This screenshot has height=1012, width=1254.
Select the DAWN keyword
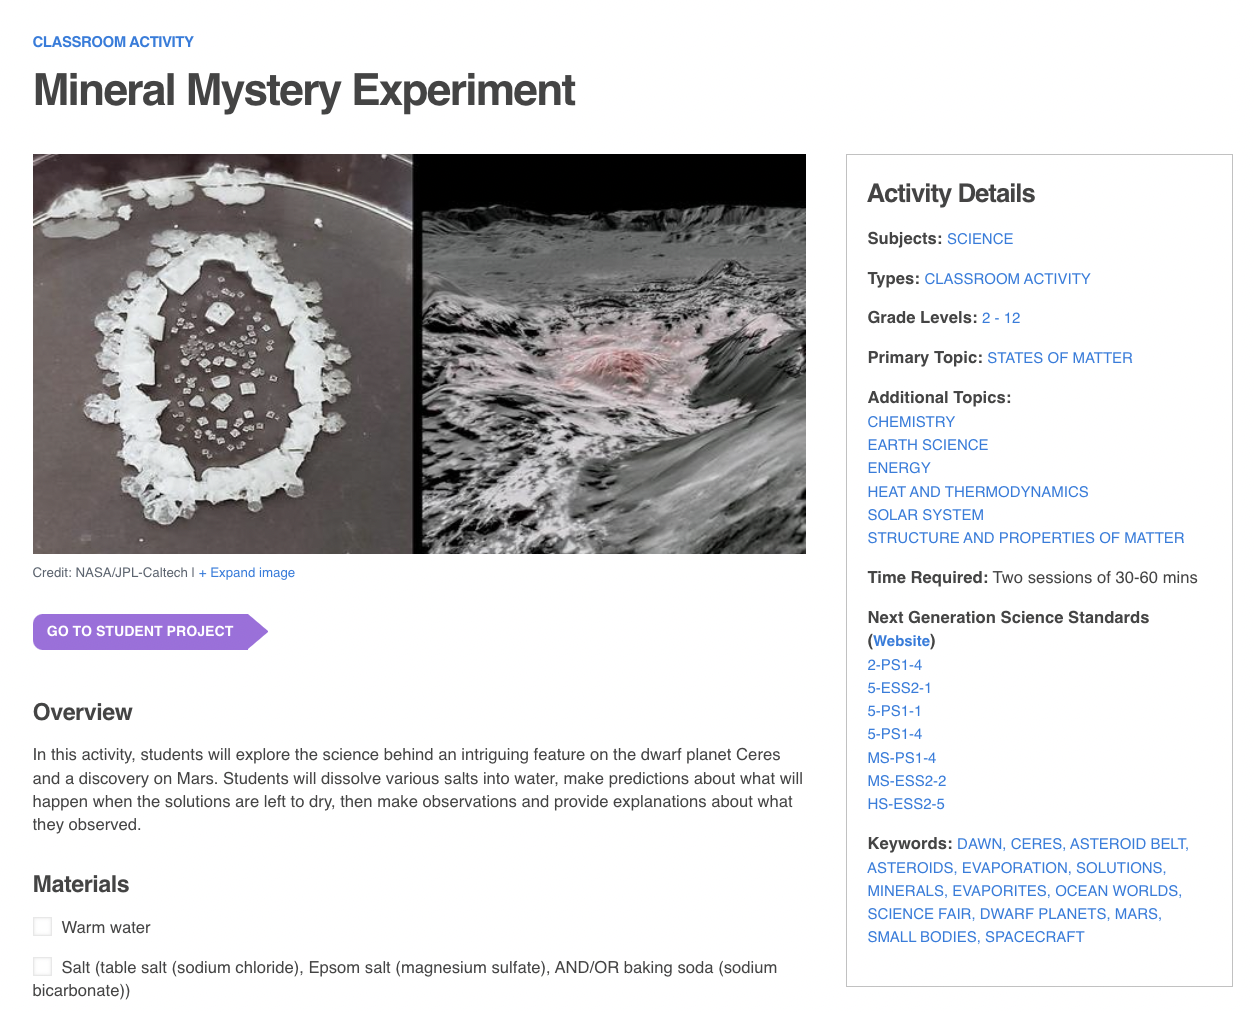pyautogui.click(x=976, y=843)
